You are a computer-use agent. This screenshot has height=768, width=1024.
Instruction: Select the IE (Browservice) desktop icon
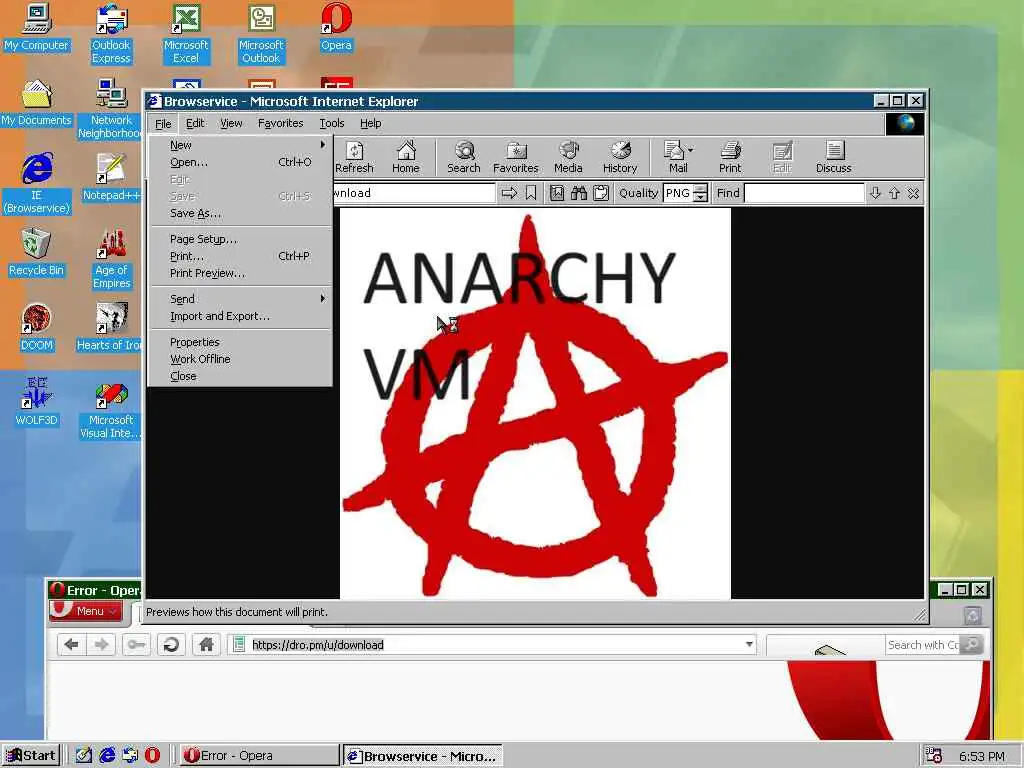[x=36, y=184]
